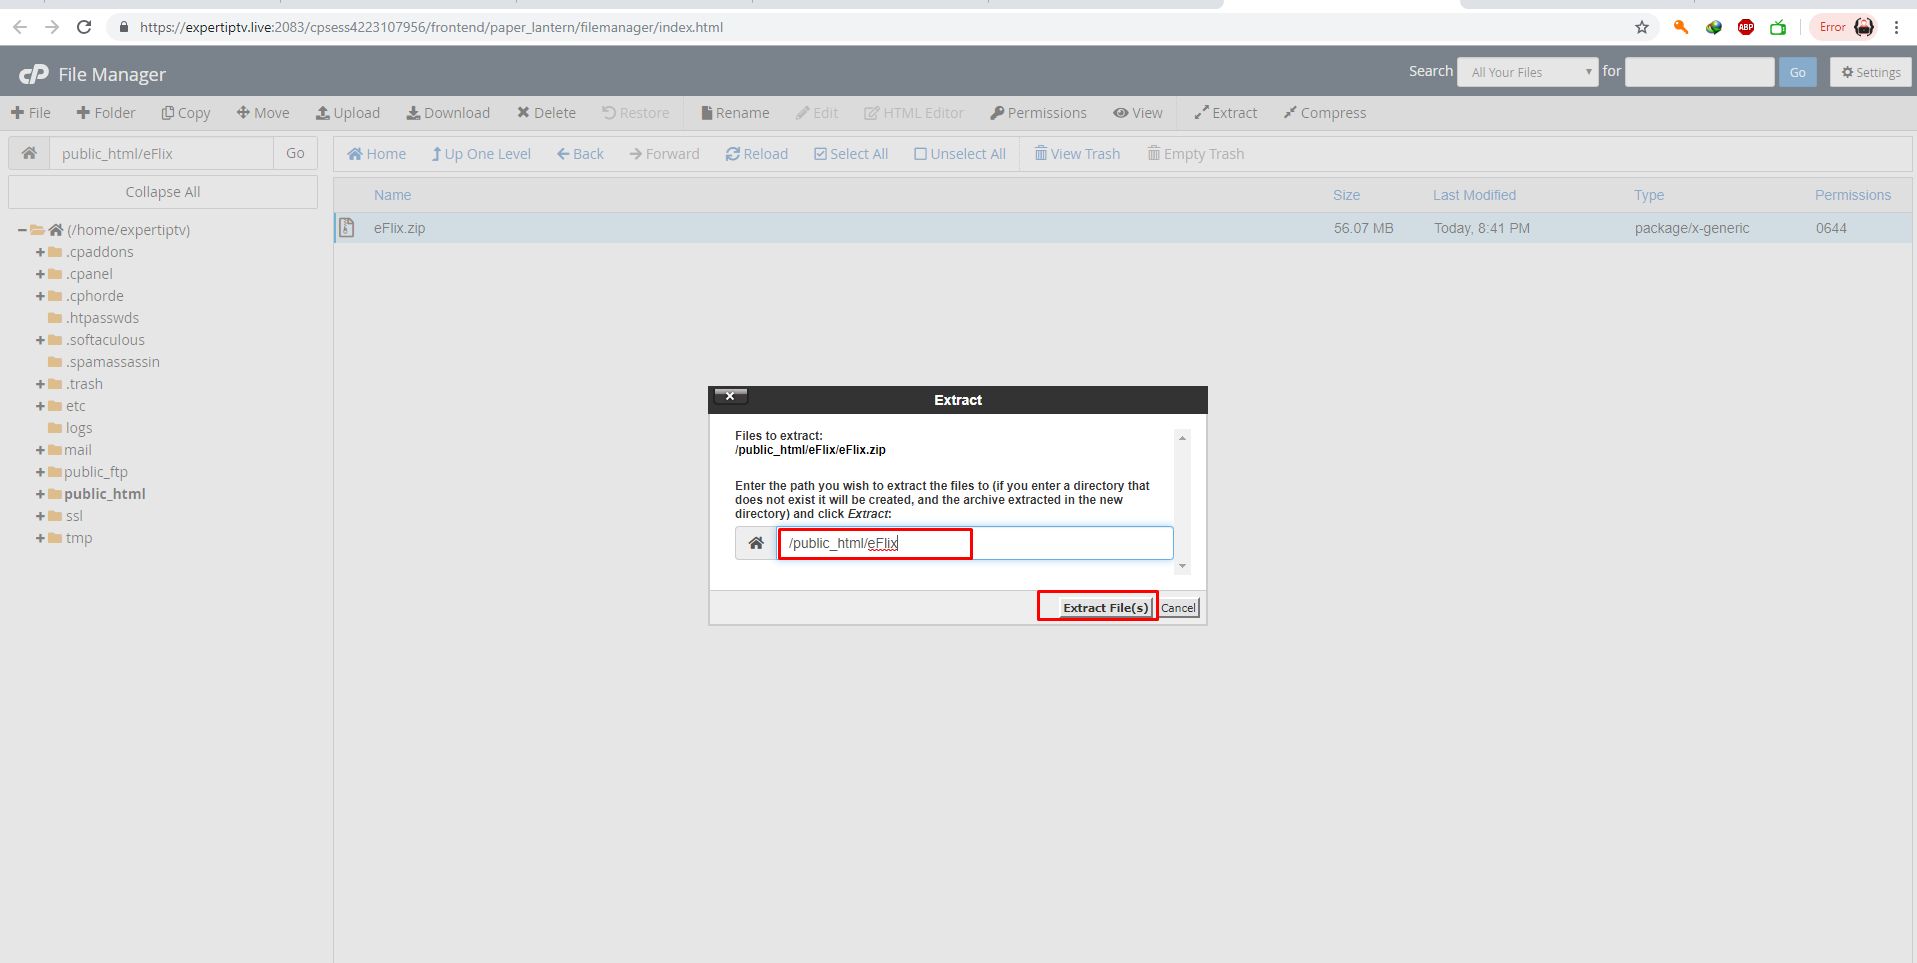This screenshot has height=963, width=1917.
Task: Create a new File from toolbar
Action: (31, 113)
